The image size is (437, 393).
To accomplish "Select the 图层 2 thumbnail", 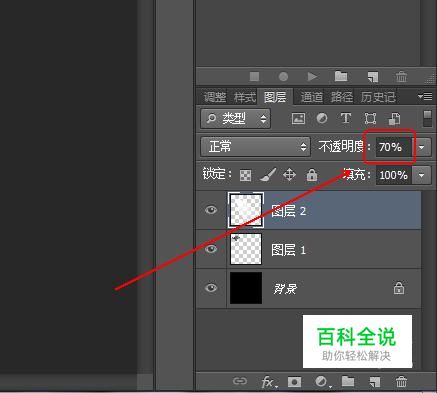I will tap(246, 210).
